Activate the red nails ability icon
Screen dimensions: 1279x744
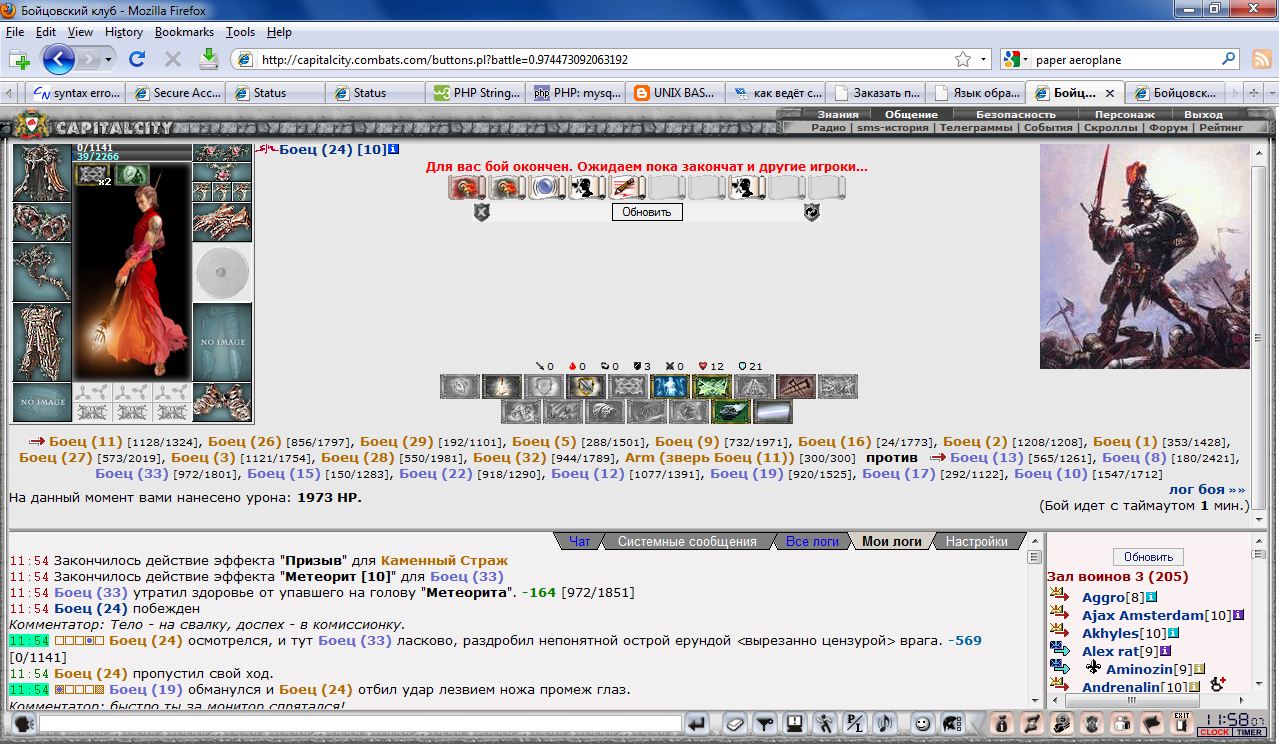(796, 386)
